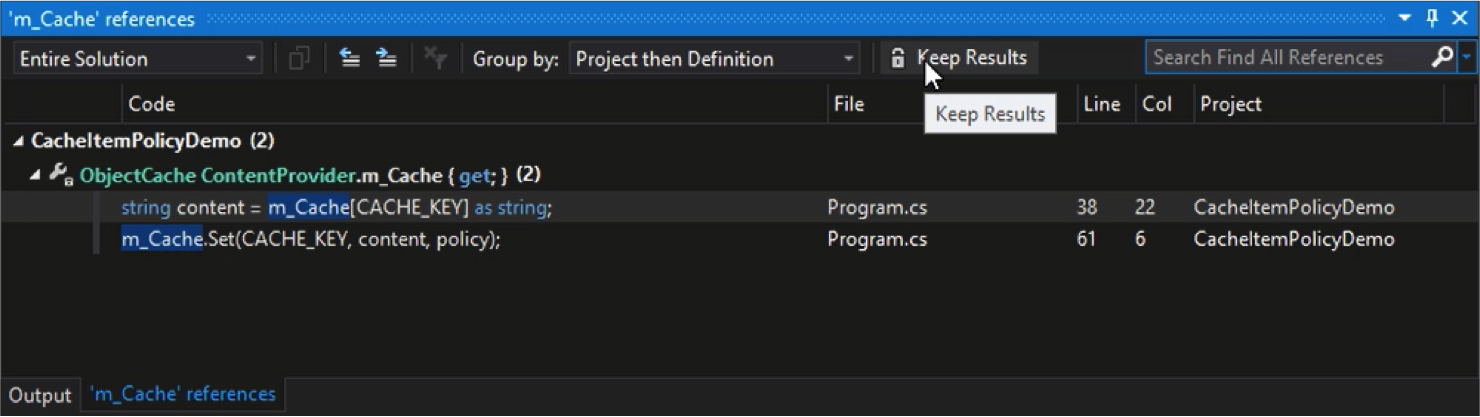Open the Entire Solution scope dropdown
This screenshot has height=417, width=1480.
(x=138, y=59)
